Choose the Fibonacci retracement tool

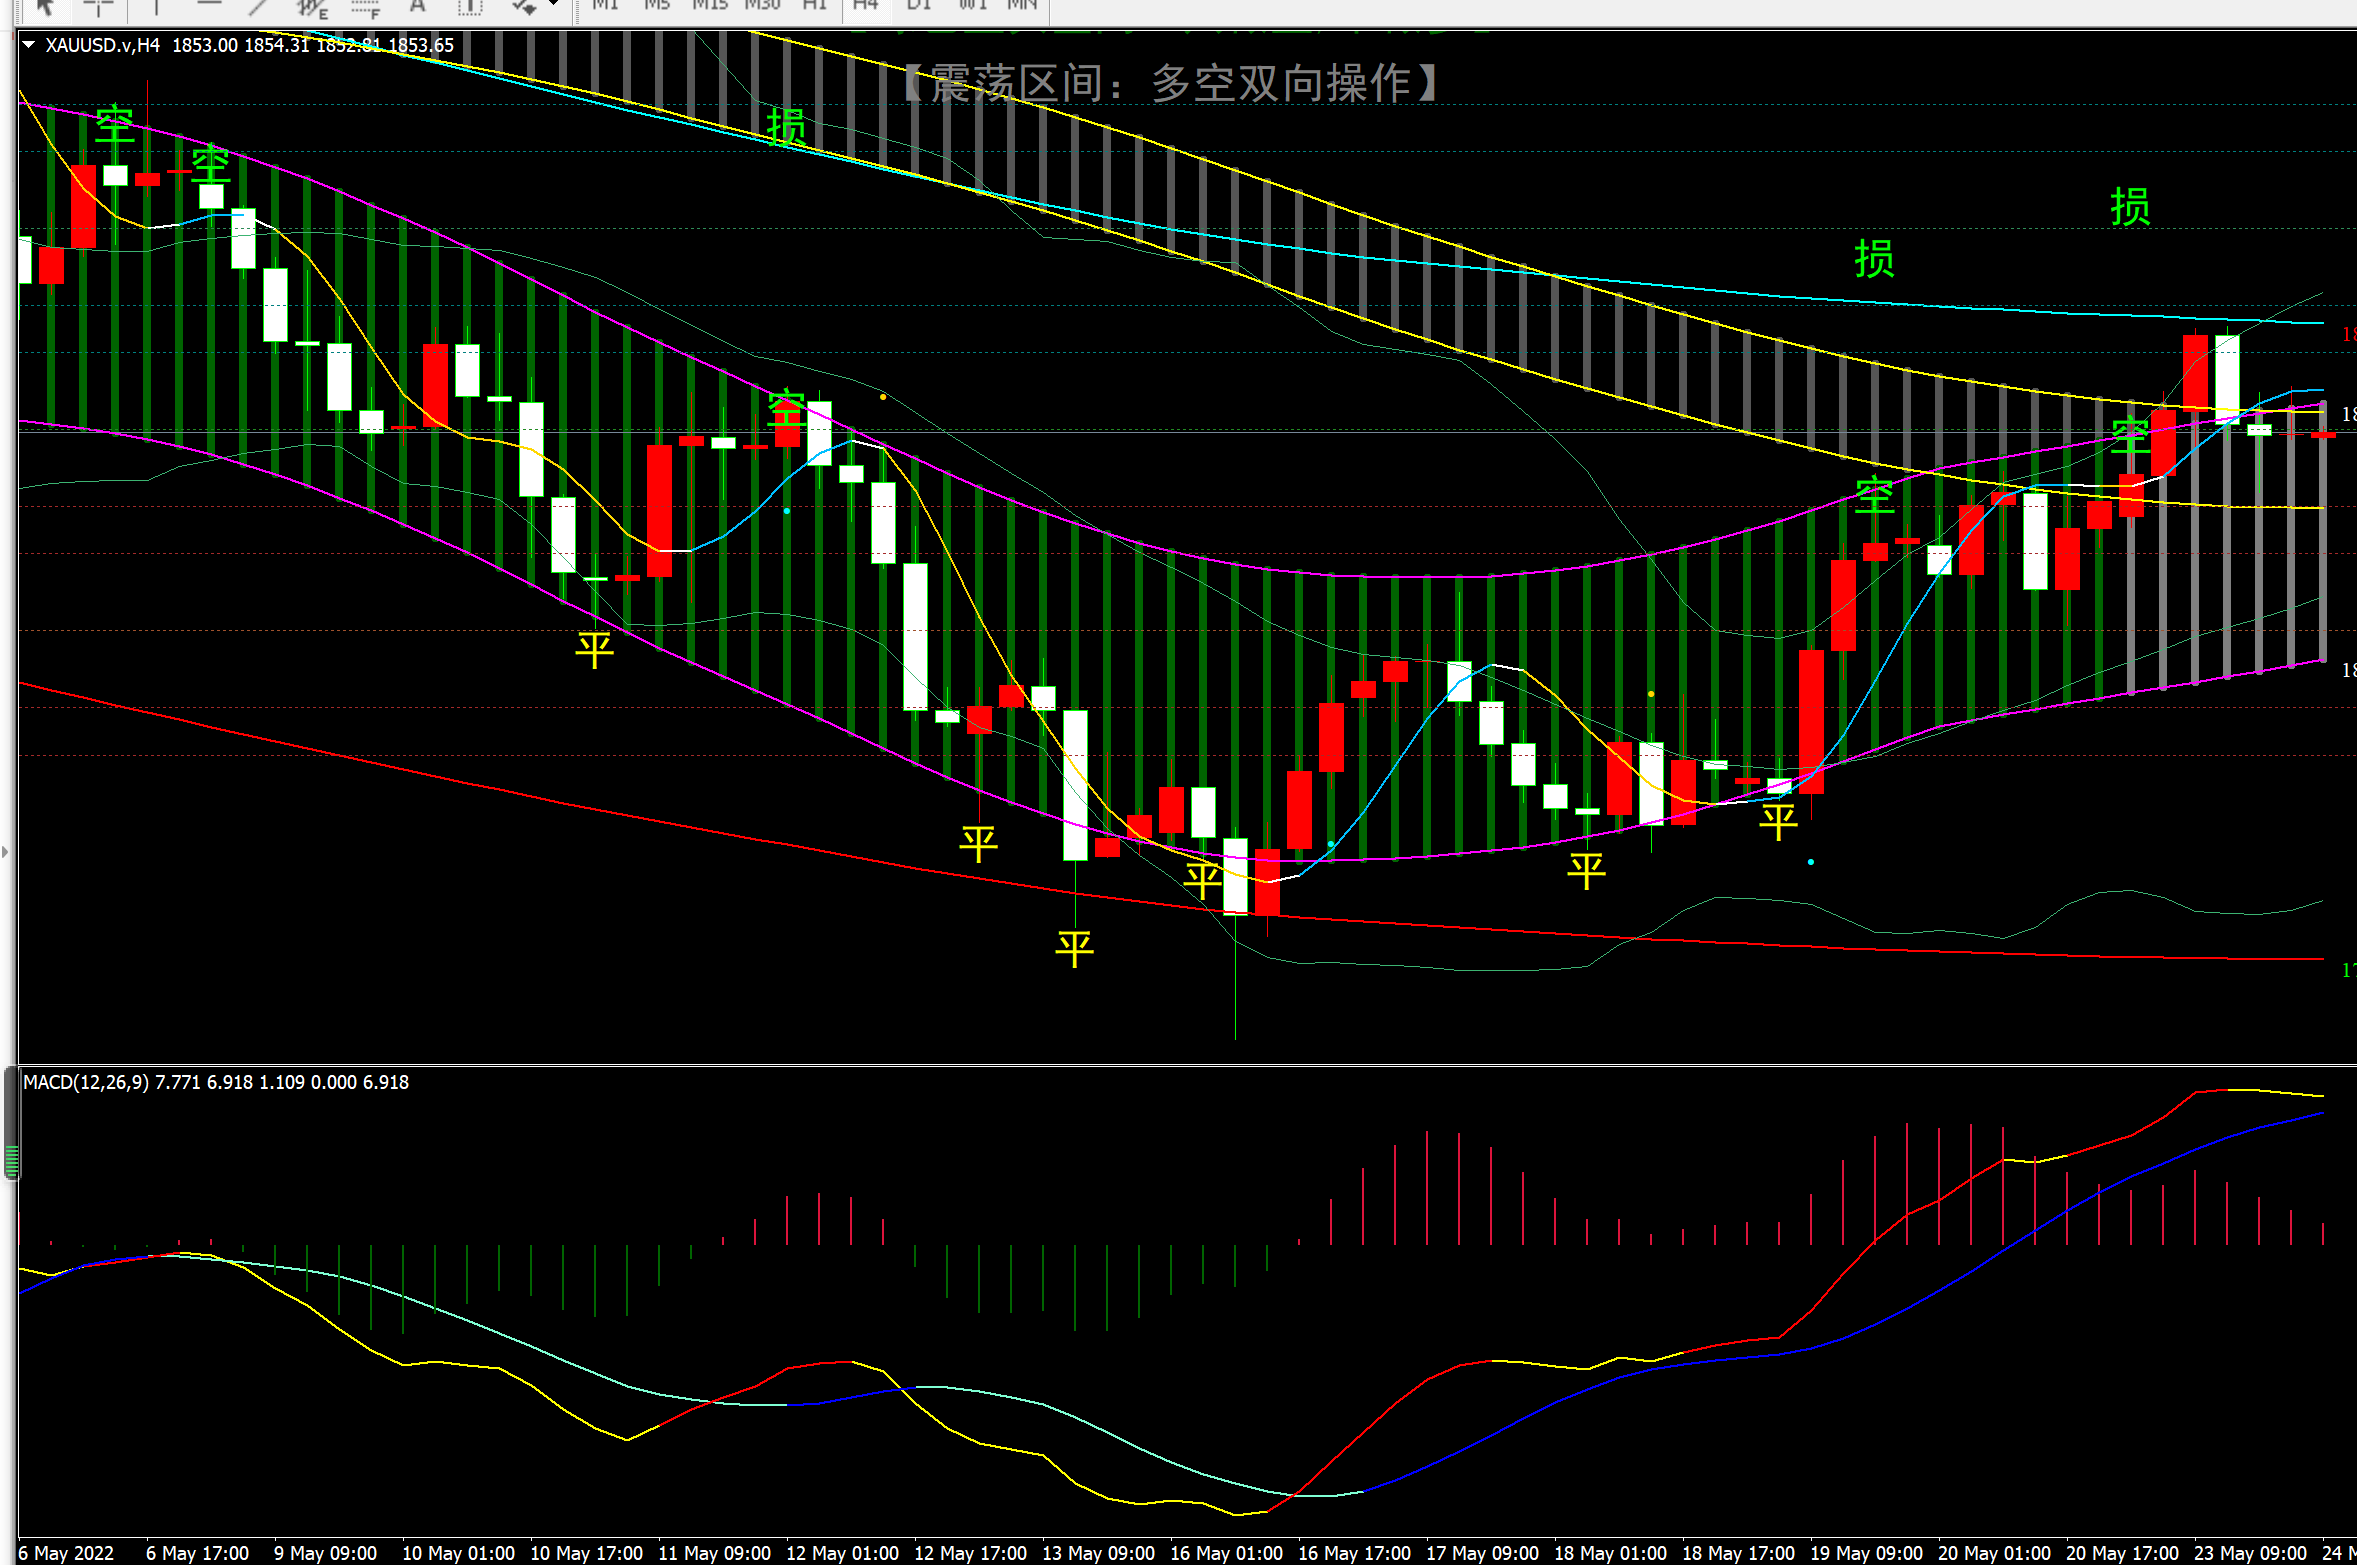tap(366, 8)
